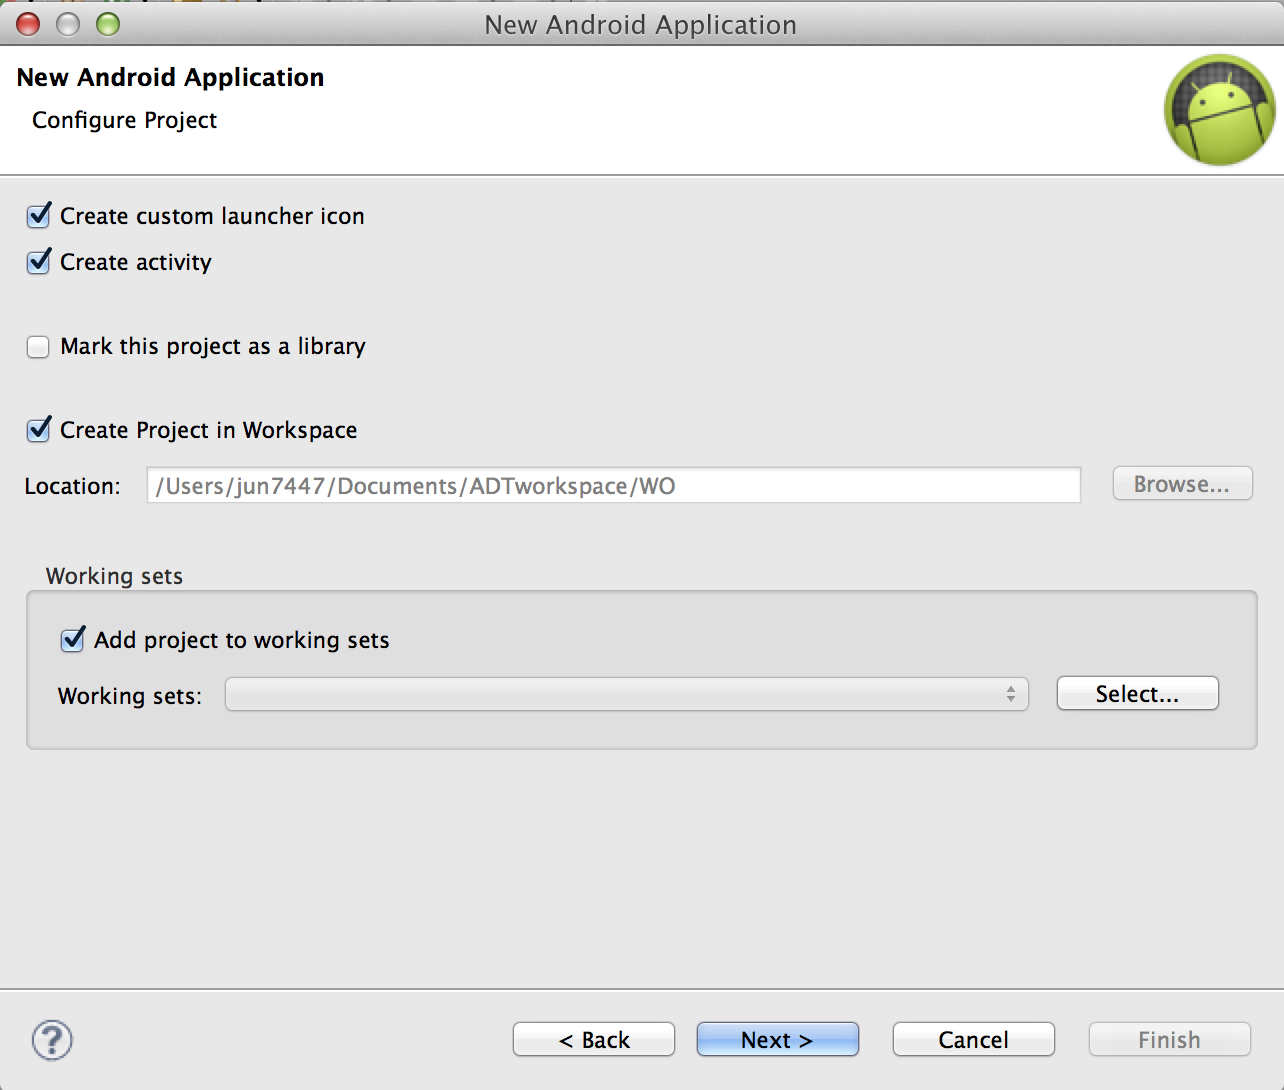Uncheck Add project to working sets
This screenshot has width=1284, height=1090.
click(73, 640)
